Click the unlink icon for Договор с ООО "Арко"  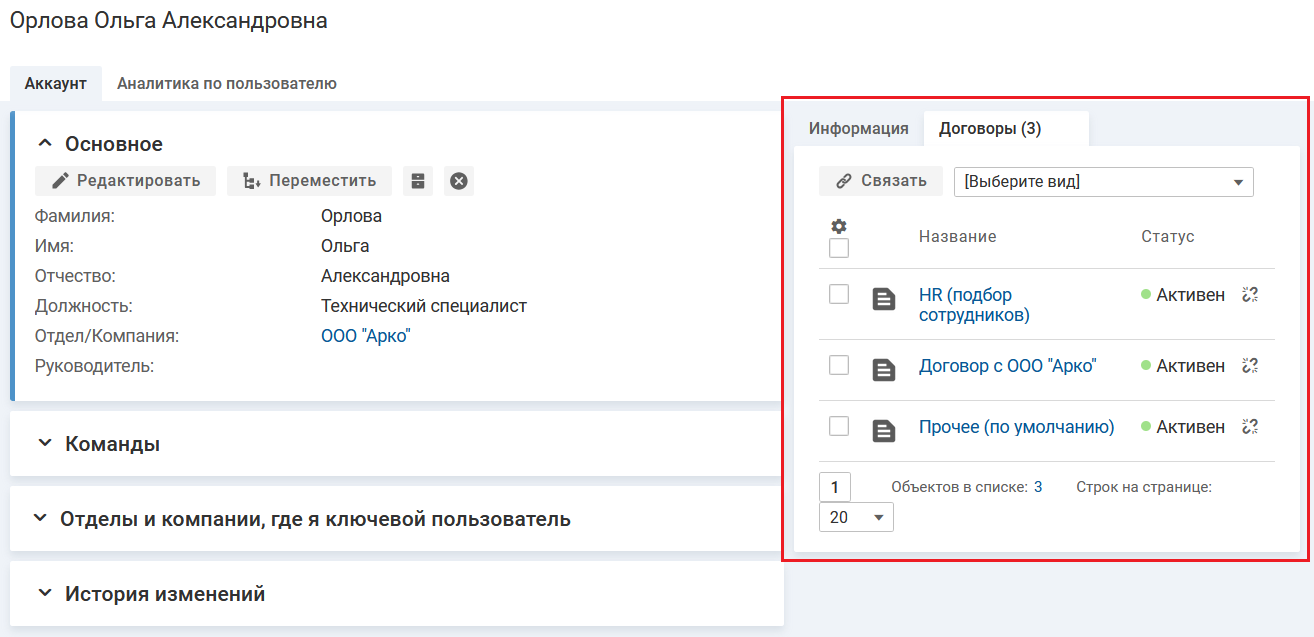pyautogui.click(x=1249, y=366)
